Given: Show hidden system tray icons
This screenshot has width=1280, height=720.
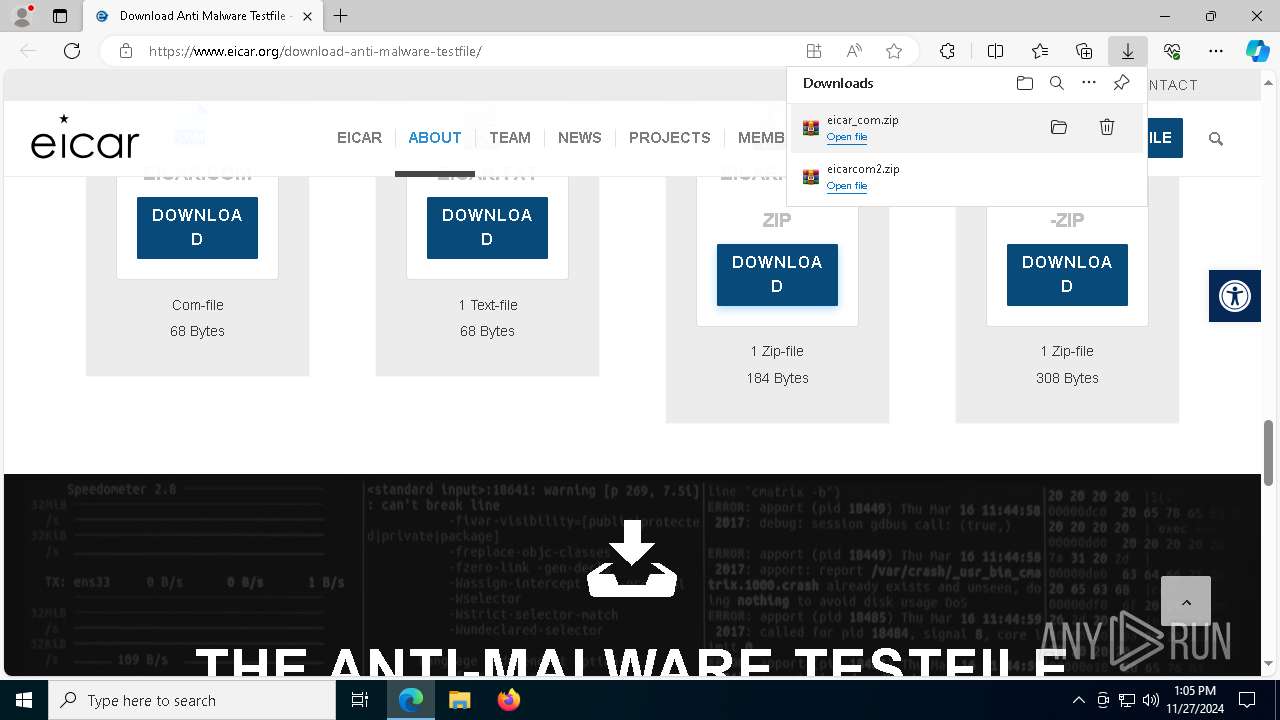Looking at the screenshot, I should [1078, 700].
